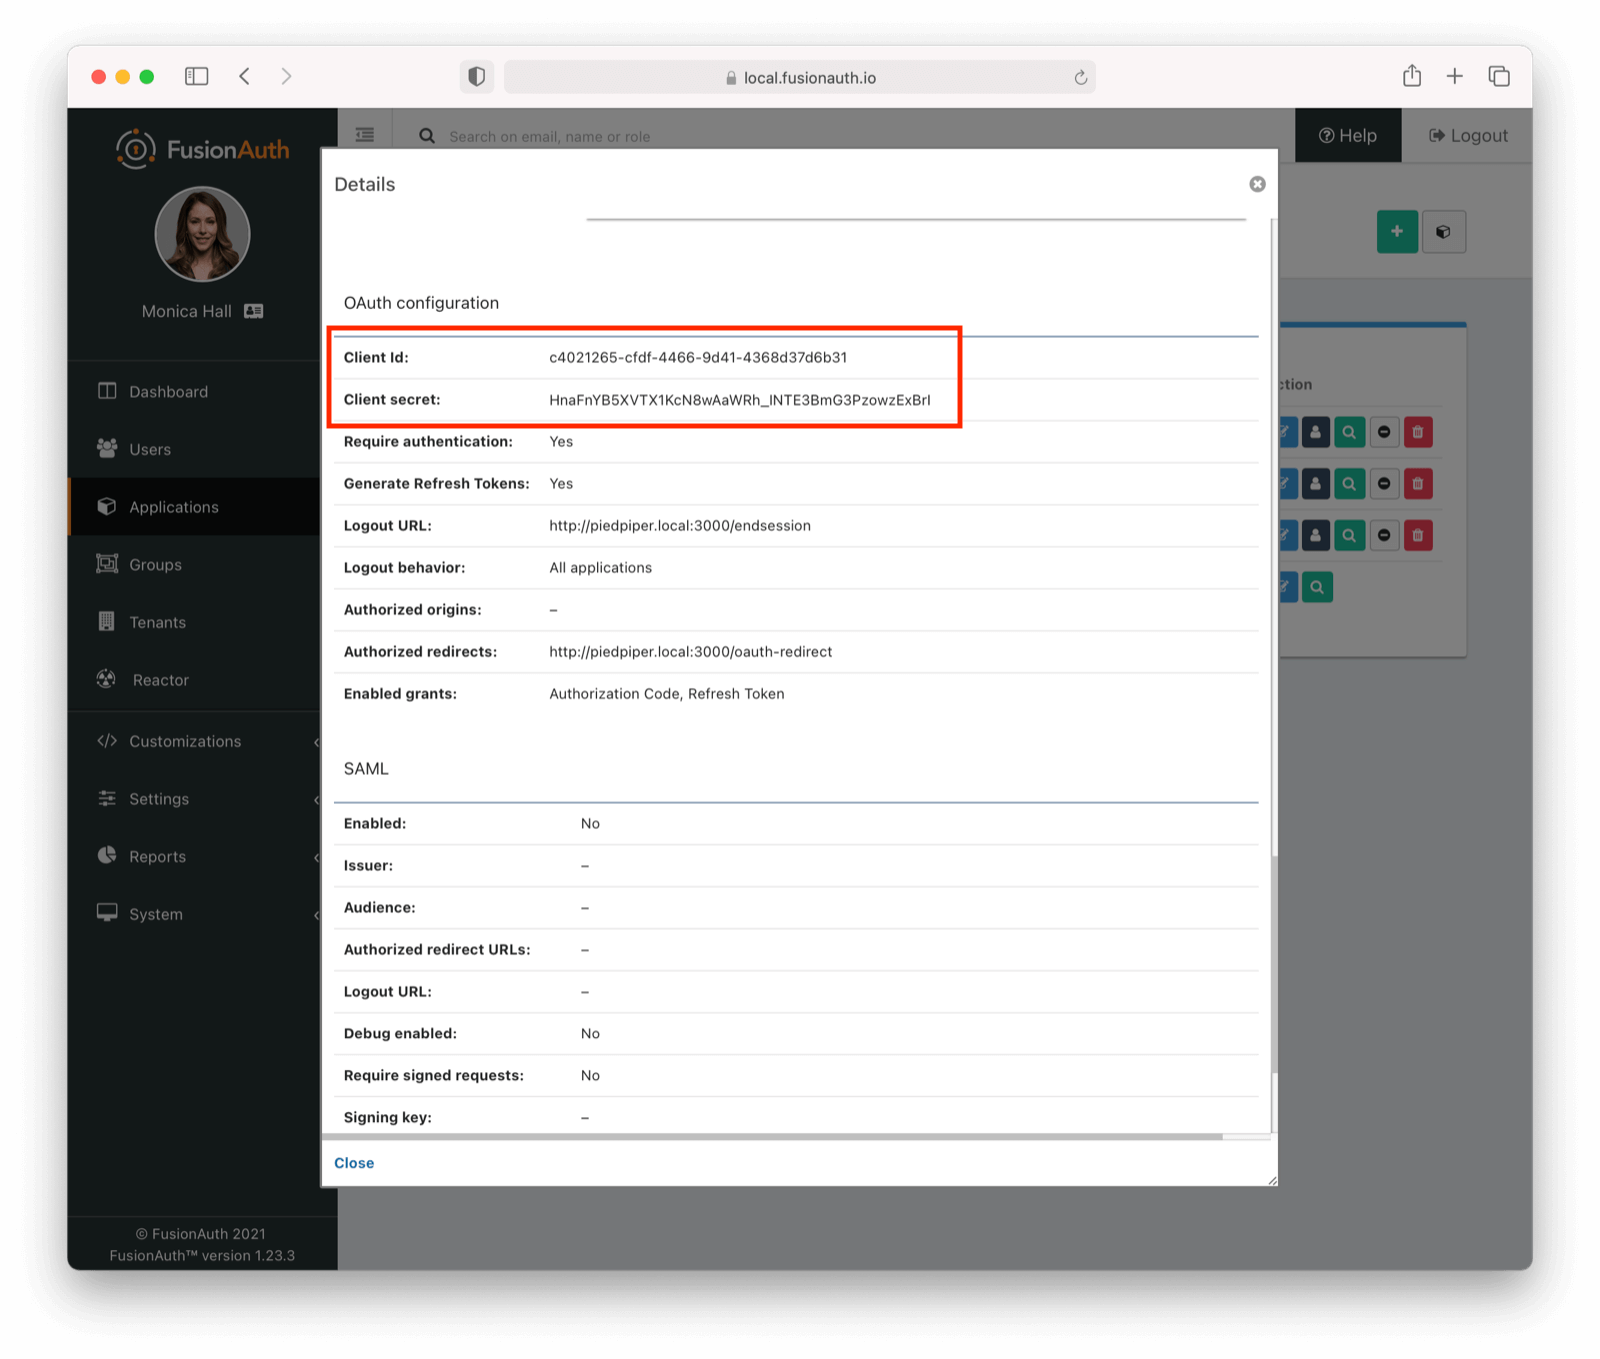
Task: Reload the page with the refresh icon
Action: coord(1080,78)
